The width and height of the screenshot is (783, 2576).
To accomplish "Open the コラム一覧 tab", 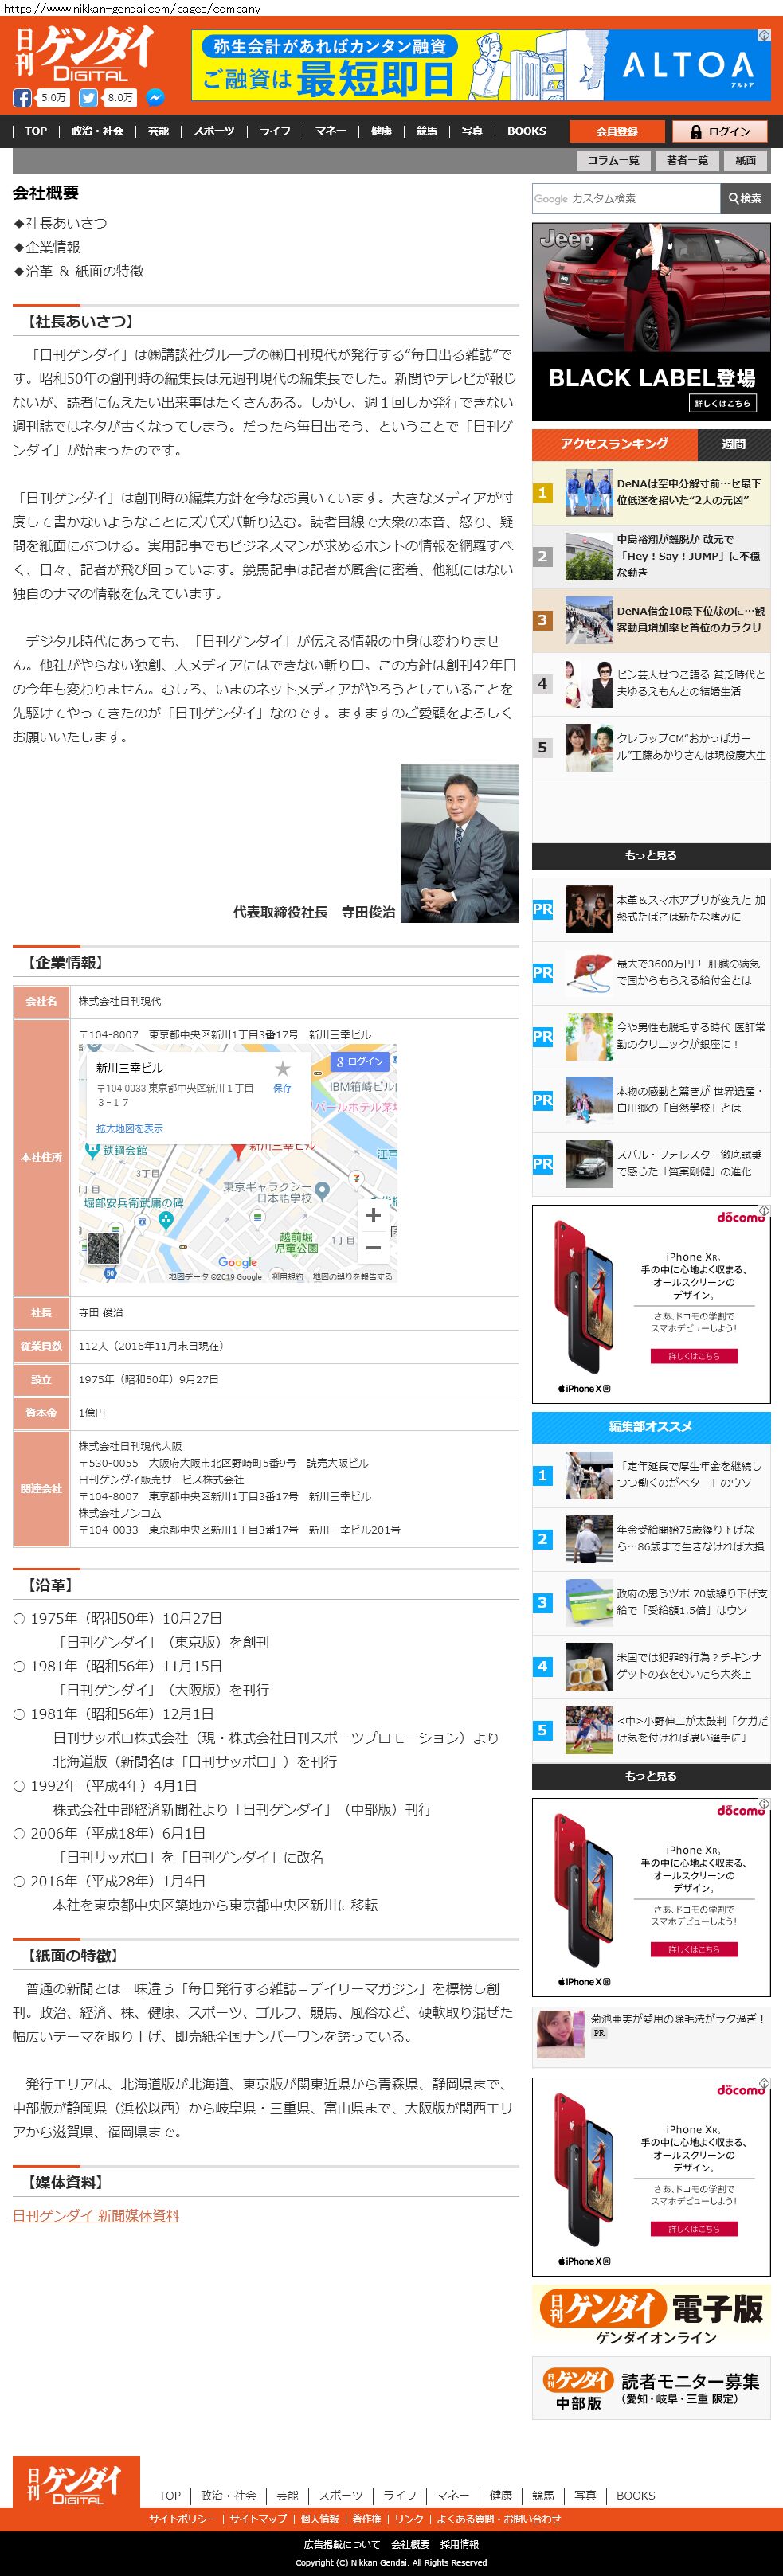I will point(613,160).
